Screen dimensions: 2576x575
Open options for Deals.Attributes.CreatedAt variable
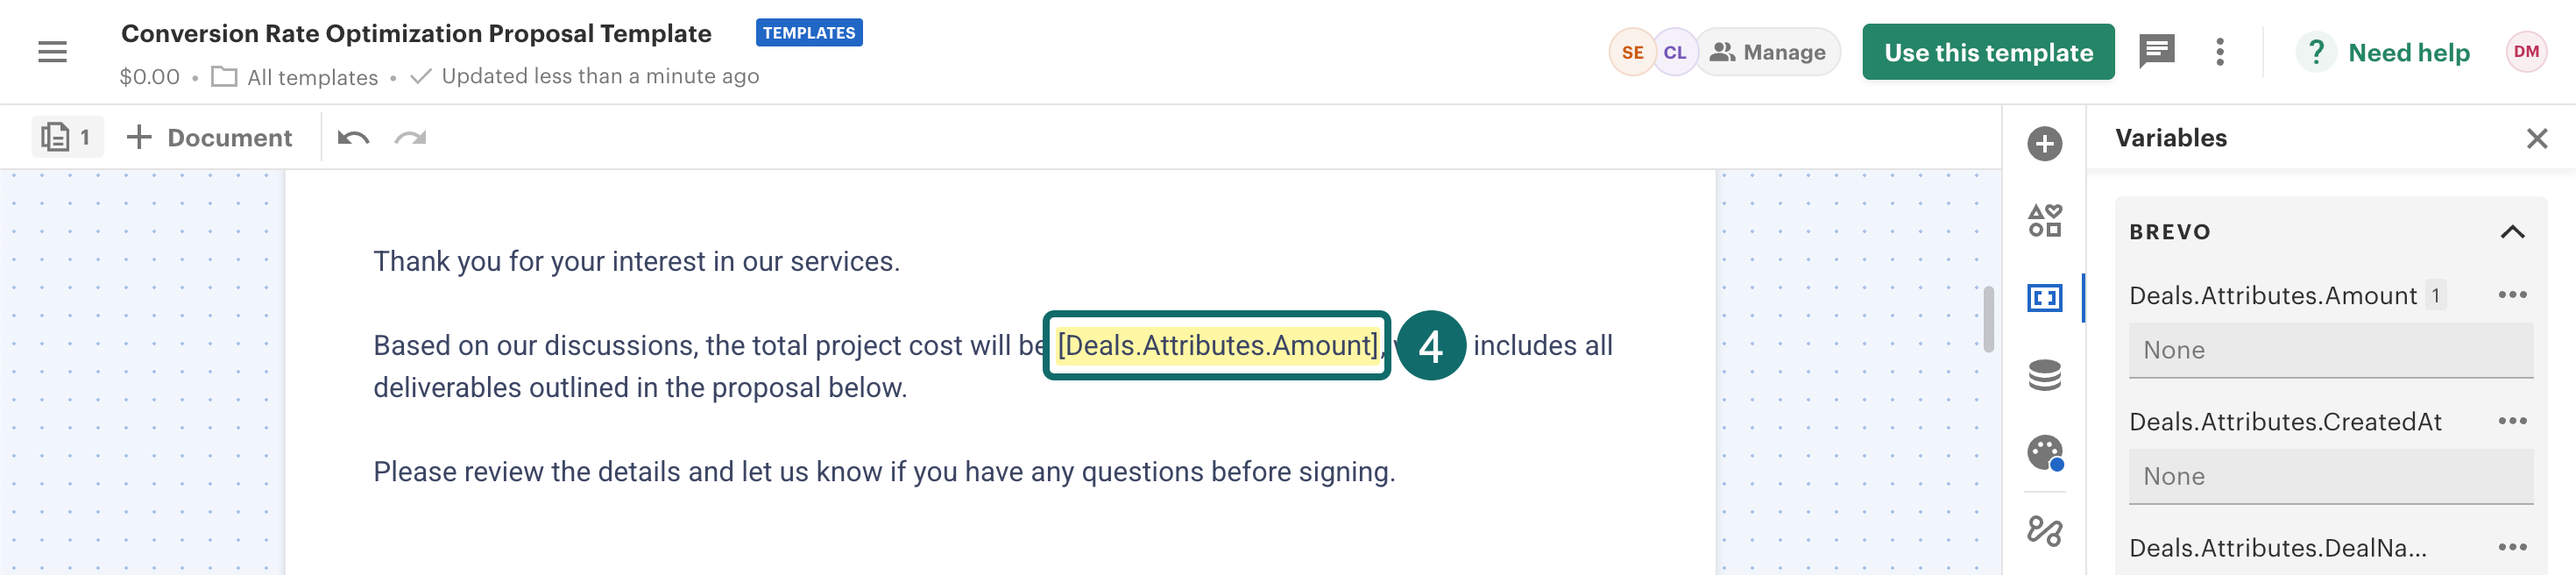pyautogui.click(x=2511, y=421)
